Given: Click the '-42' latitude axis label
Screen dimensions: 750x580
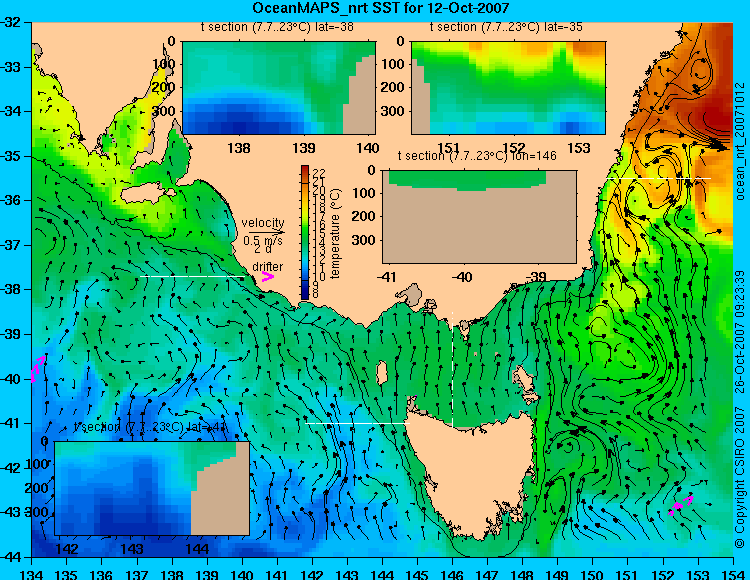Looking at the screenshot, I should coord(11,468).
